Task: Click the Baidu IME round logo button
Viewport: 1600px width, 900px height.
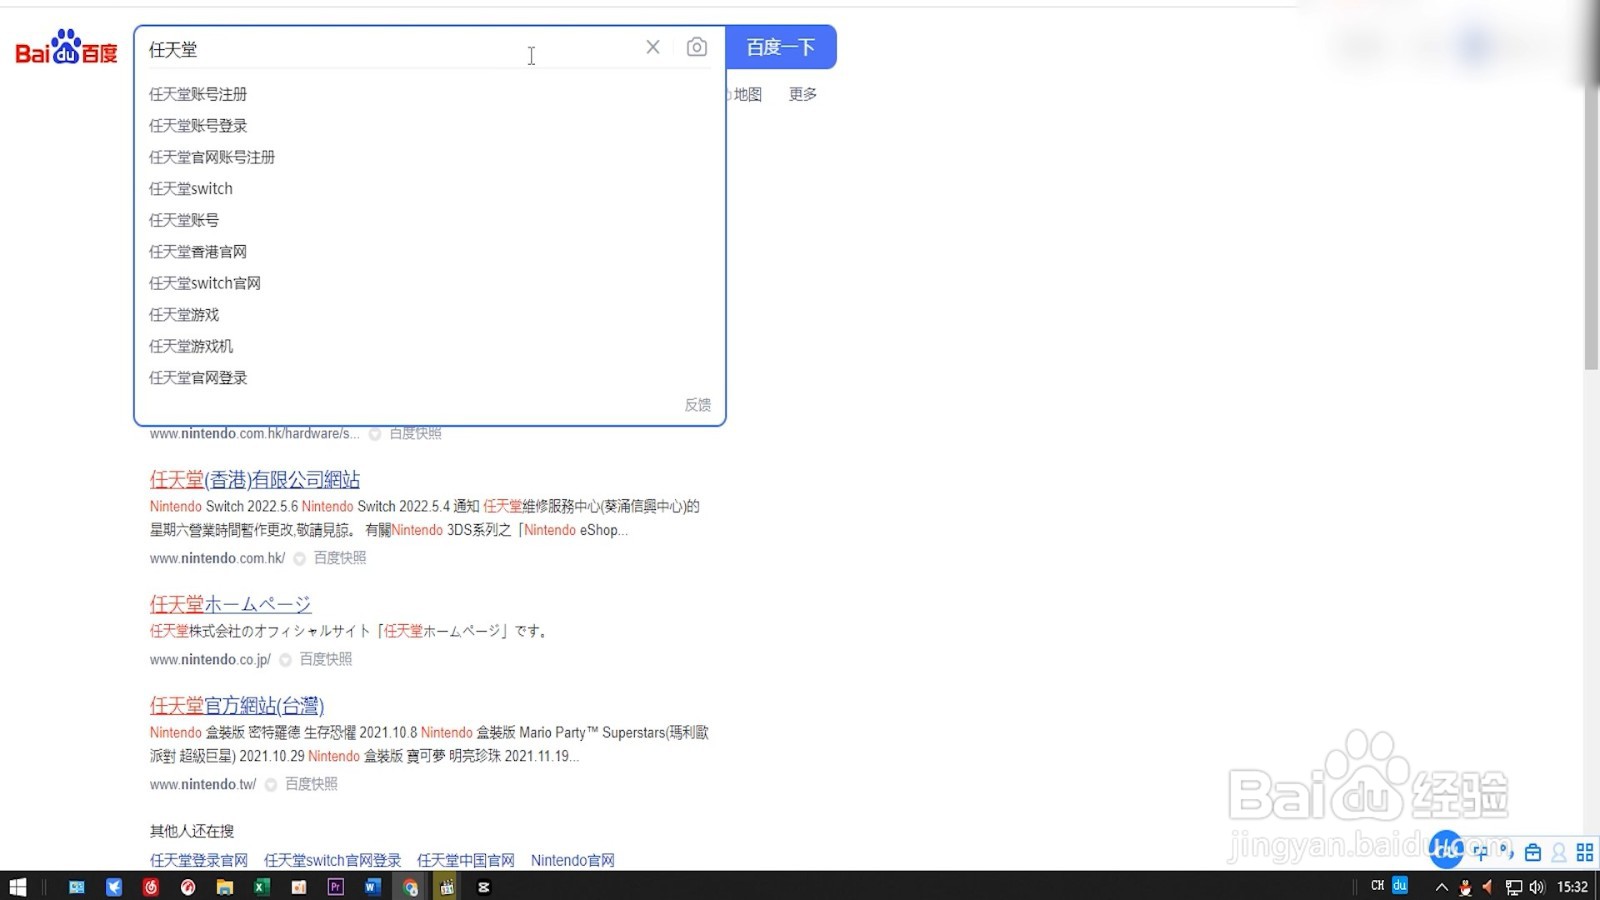Action: coord(1446,850)
